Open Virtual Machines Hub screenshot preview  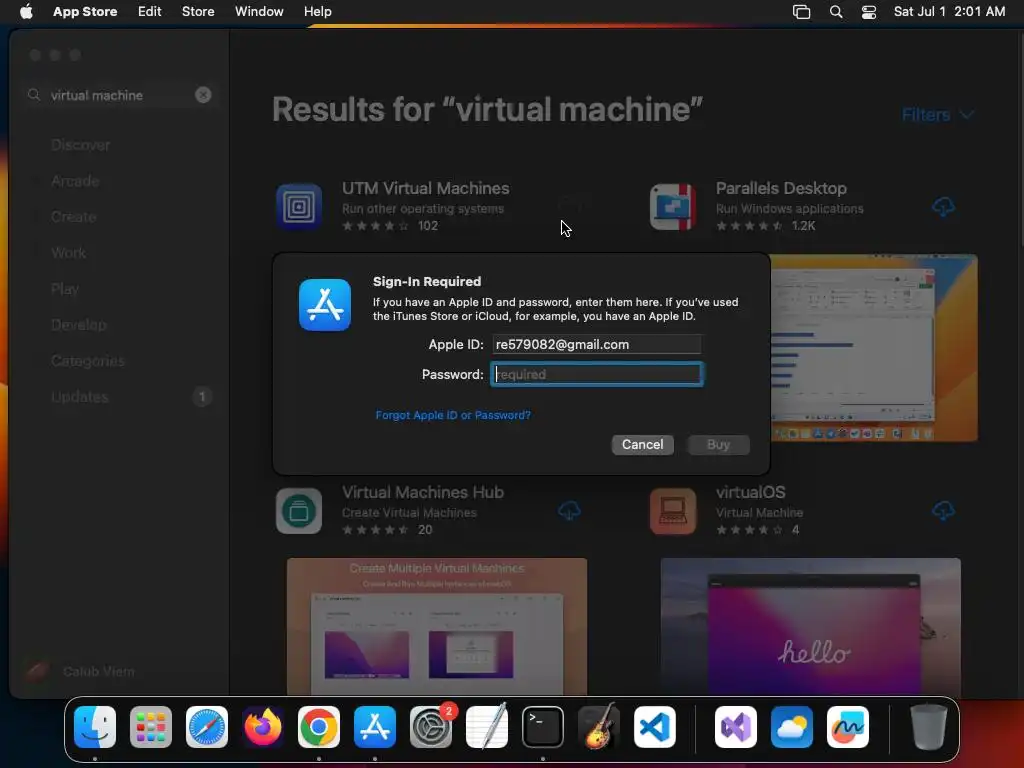(437, 626)
